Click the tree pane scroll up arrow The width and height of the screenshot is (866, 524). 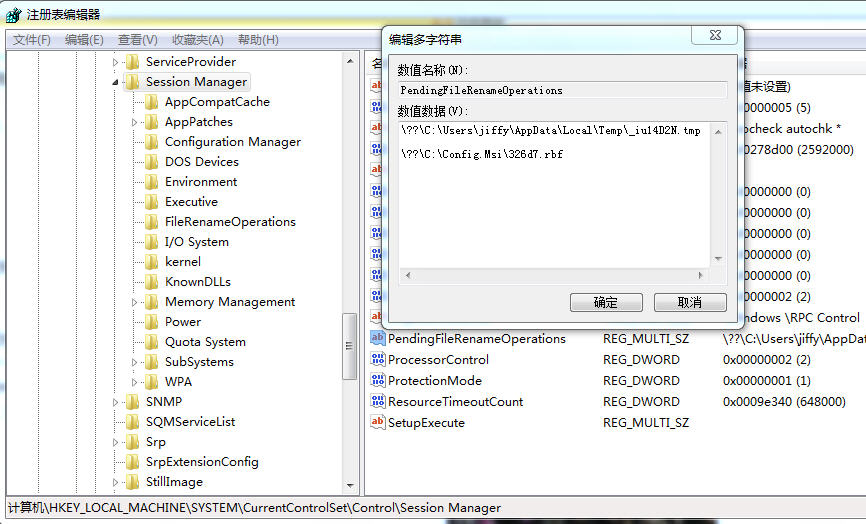[350, 61]
